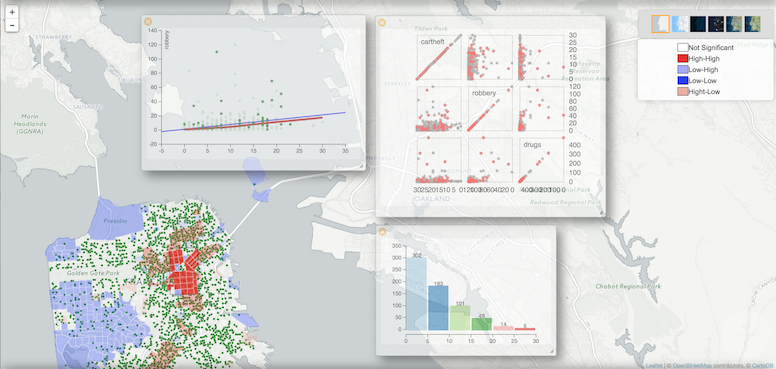
Task: Pick the last satellite basemap thumbnail
Action: 752,23
